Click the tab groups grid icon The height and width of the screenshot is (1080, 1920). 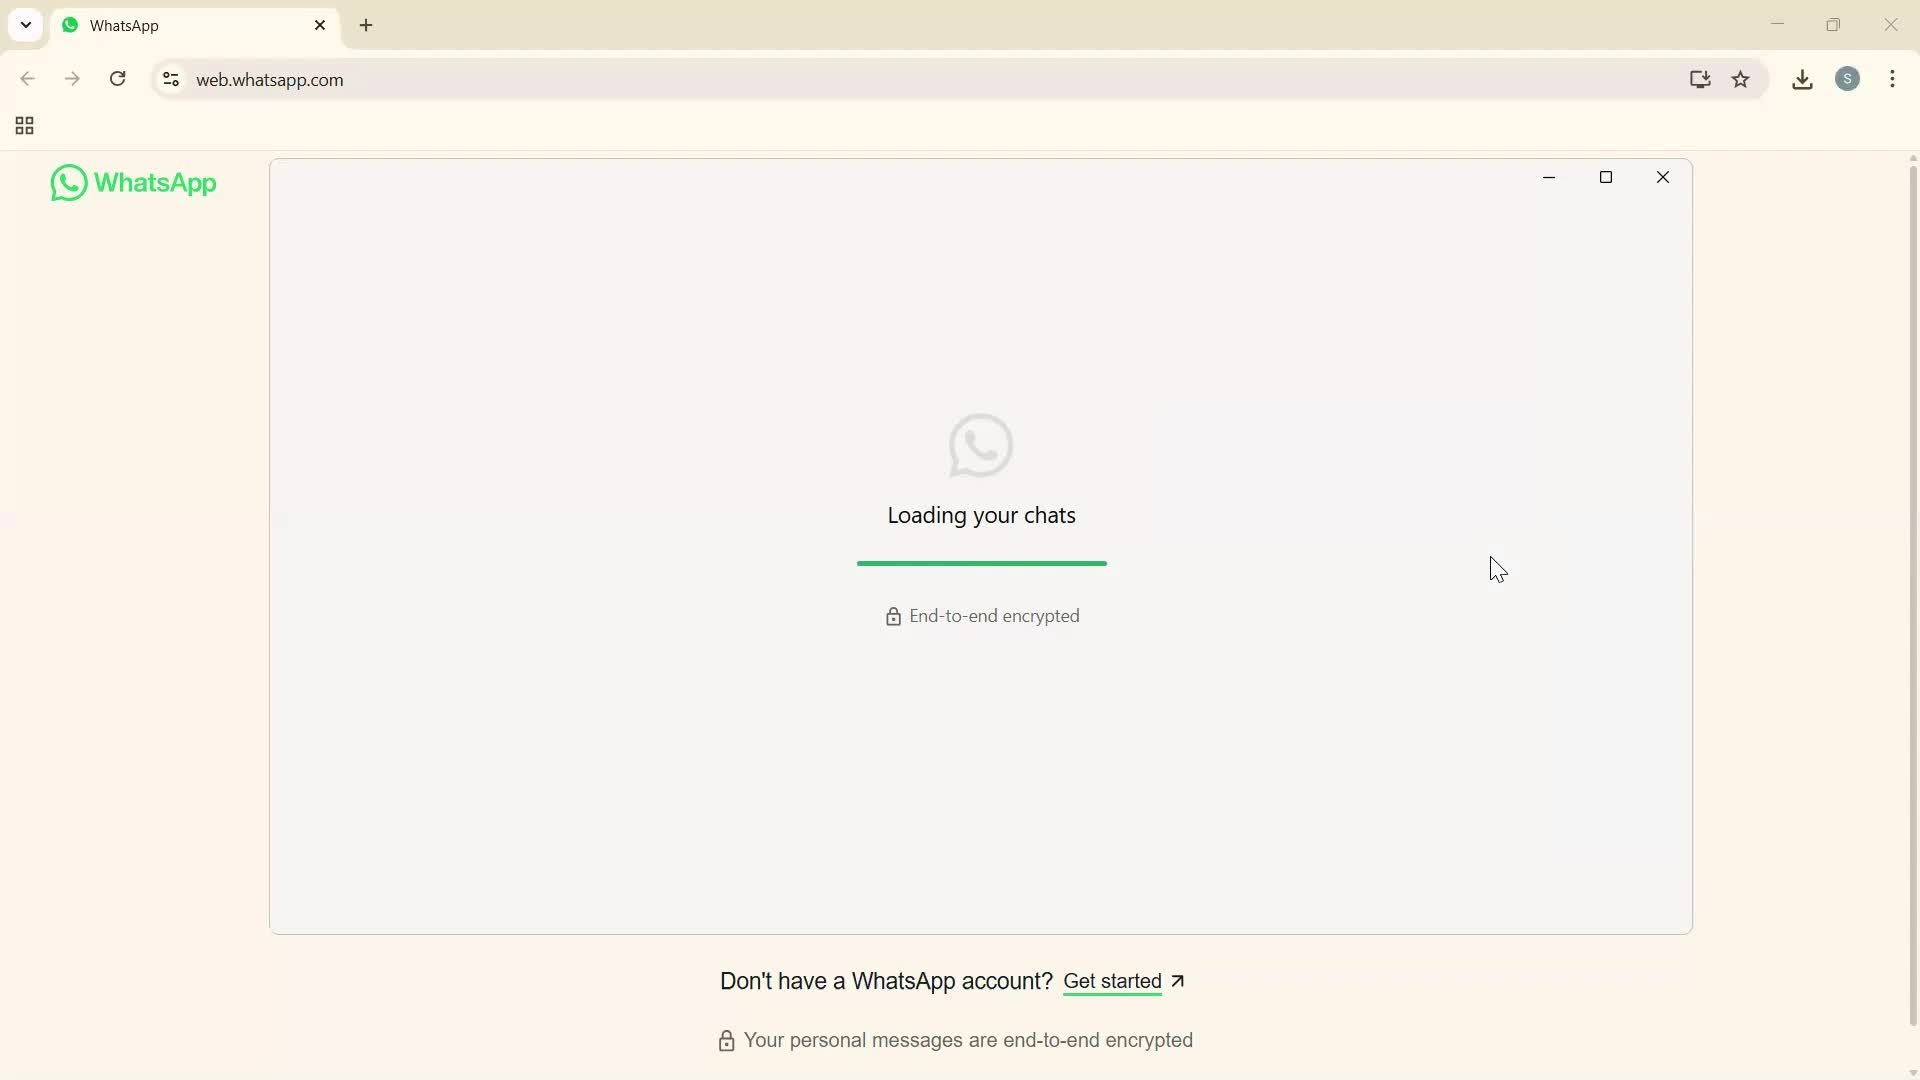point(23,126)
